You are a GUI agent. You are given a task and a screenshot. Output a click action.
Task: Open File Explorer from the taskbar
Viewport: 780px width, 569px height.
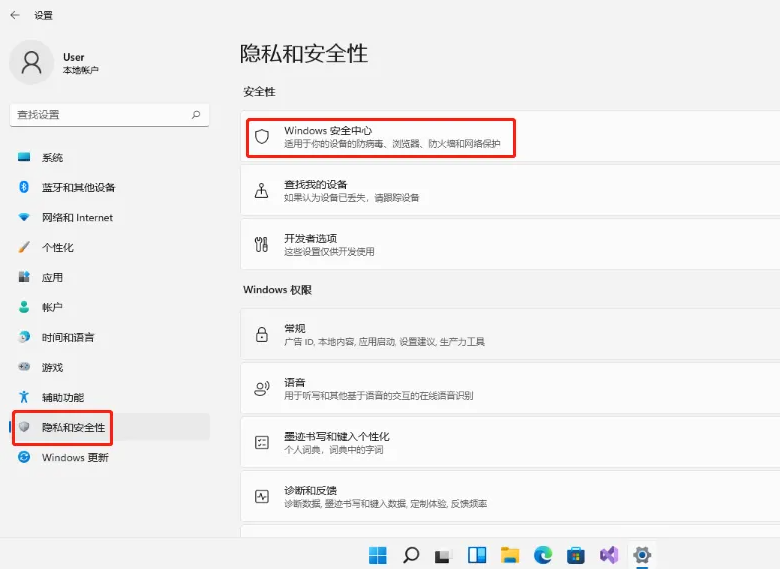[510, 555]
